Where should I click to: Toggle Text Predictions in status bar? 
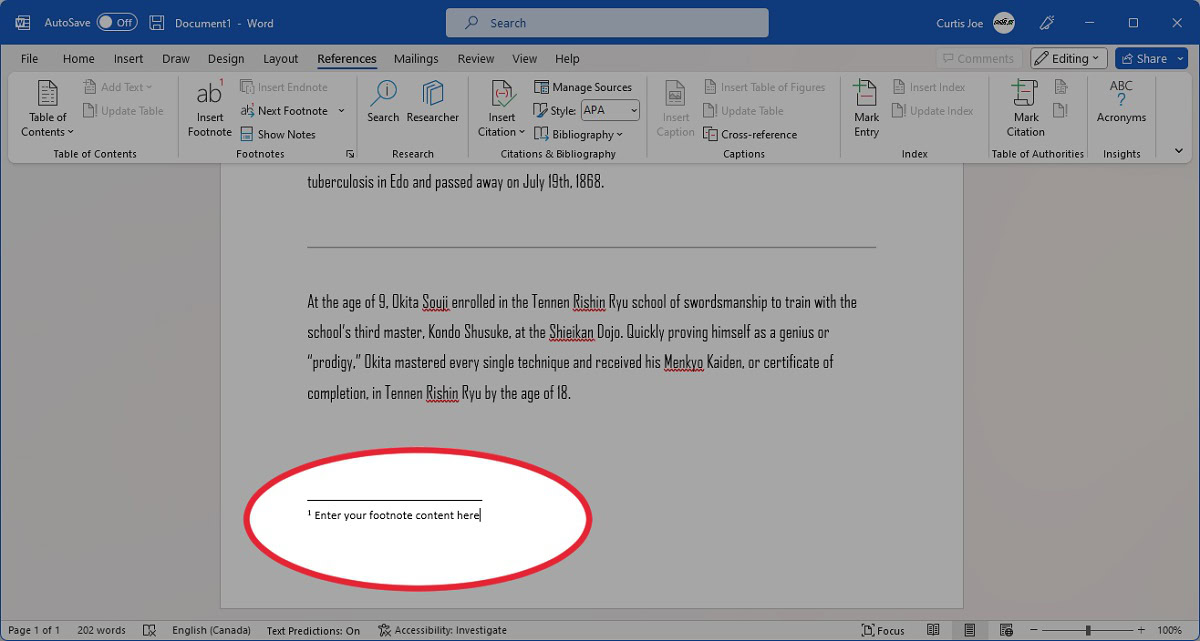[313, 630]
